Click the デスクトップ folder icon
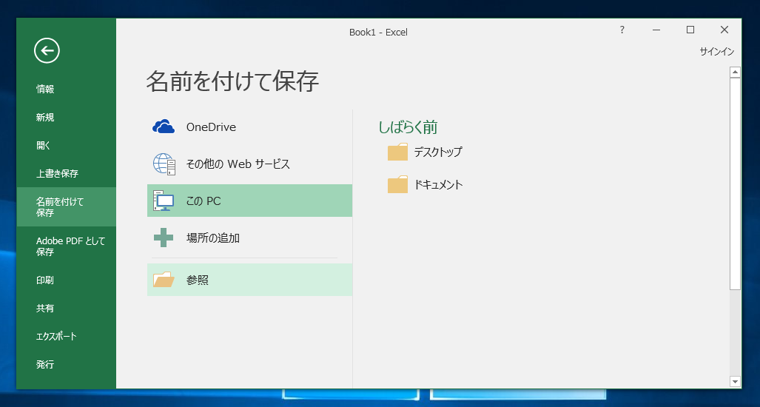760x407 pixels. pyautogui.click(x=397, y=152)
